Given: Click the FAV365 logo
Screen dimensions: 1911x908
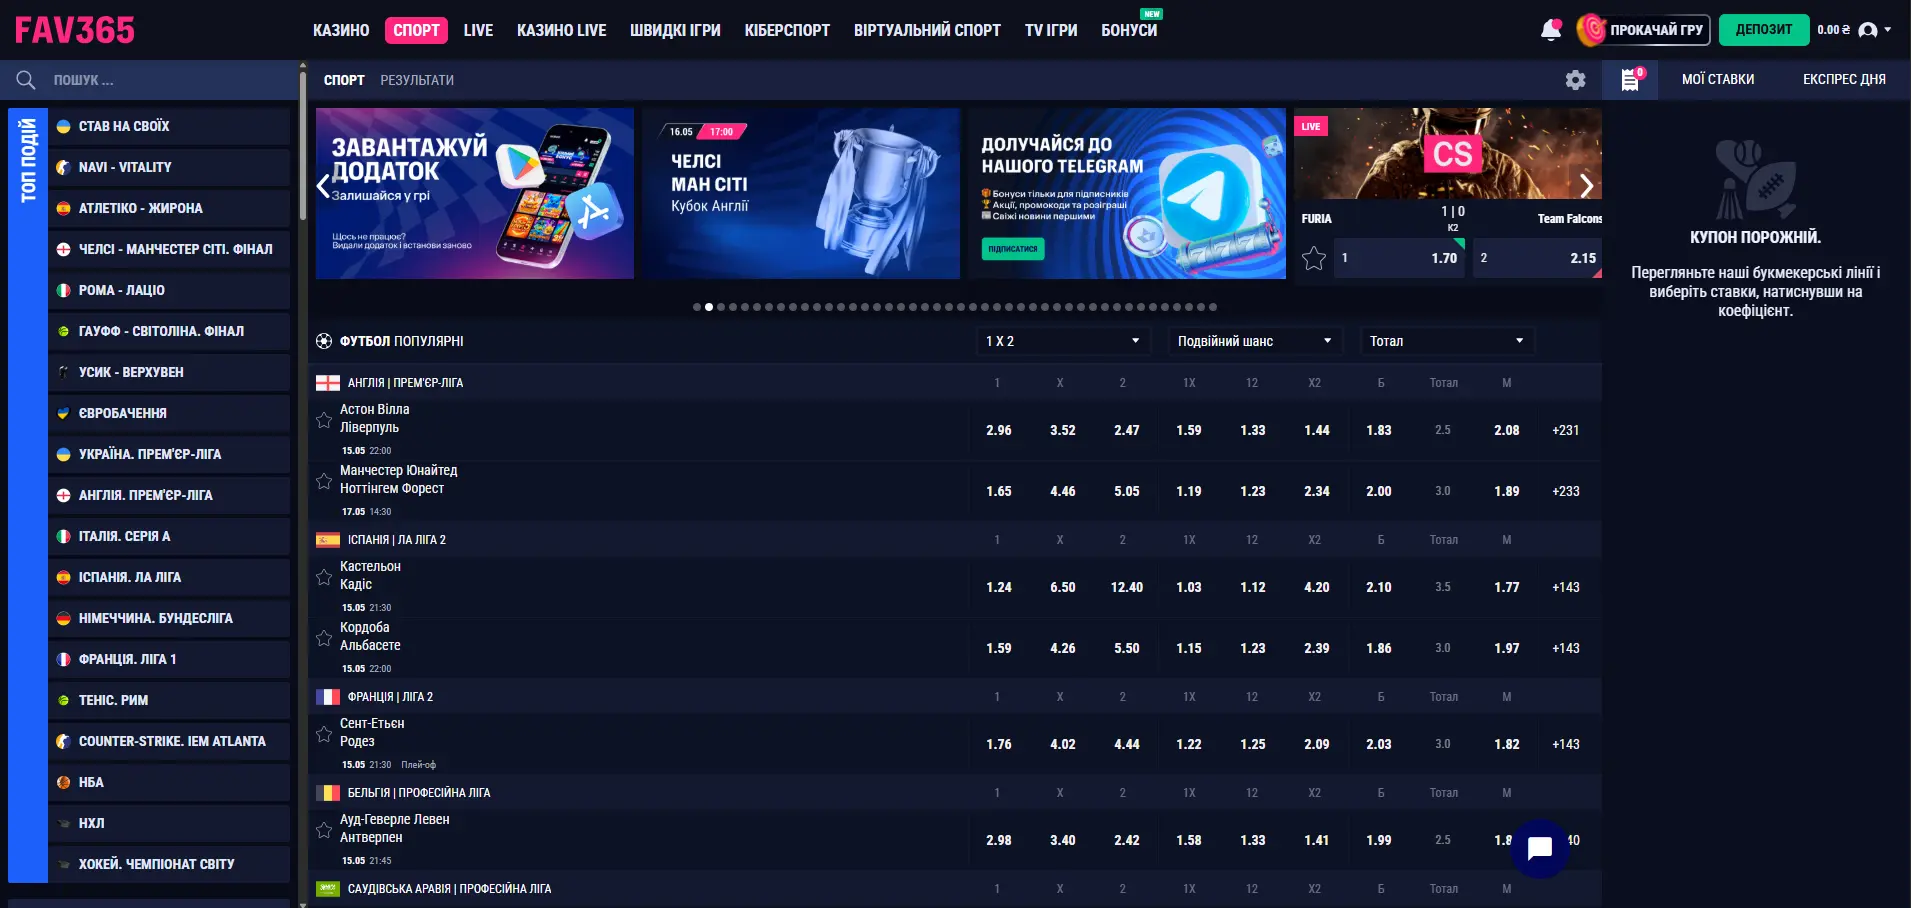Looking at the screenshot, I should pyautogui.click(x=75, y=30).
